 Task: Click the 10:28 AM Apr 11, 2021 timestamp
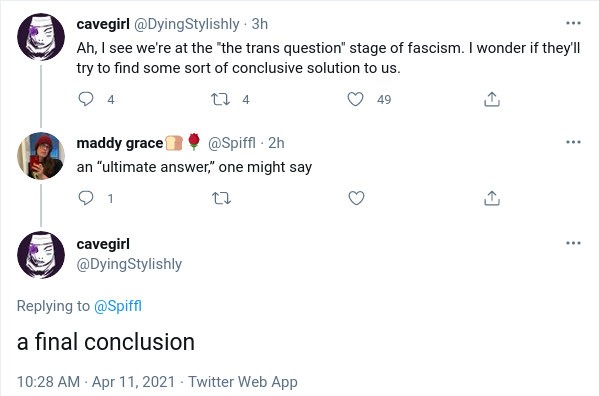(96, 381)
